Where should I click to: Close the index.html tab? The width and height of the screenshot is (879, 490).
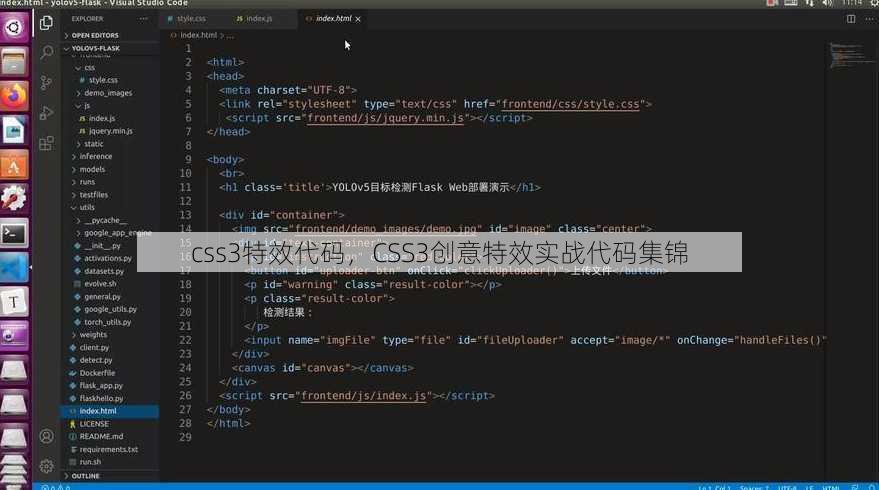[x=358, y=19]
